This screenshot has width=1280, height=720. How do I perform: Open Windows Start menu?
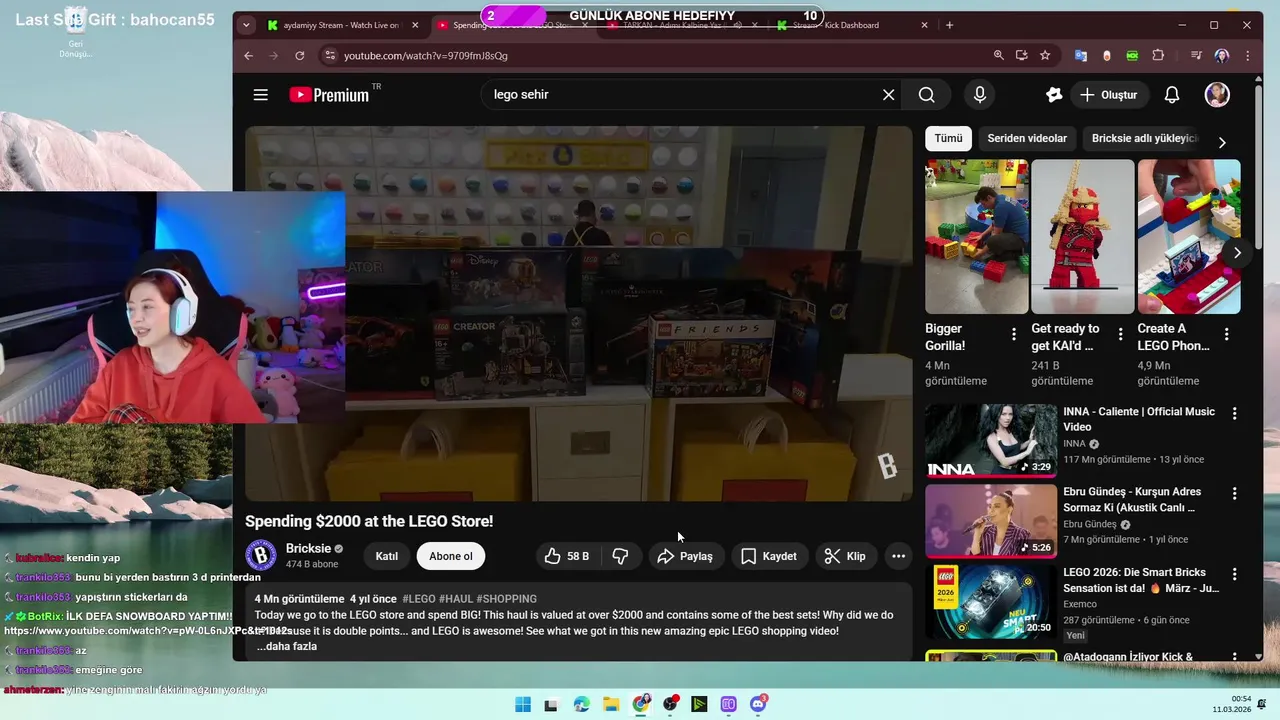pyautogui.click(x=523, y=704)
